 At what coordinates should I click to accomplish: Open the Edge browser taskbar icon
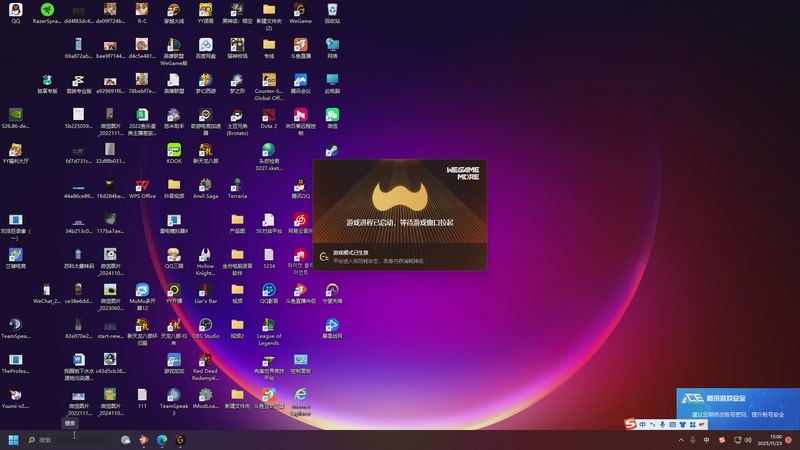(x=162, y=440)
